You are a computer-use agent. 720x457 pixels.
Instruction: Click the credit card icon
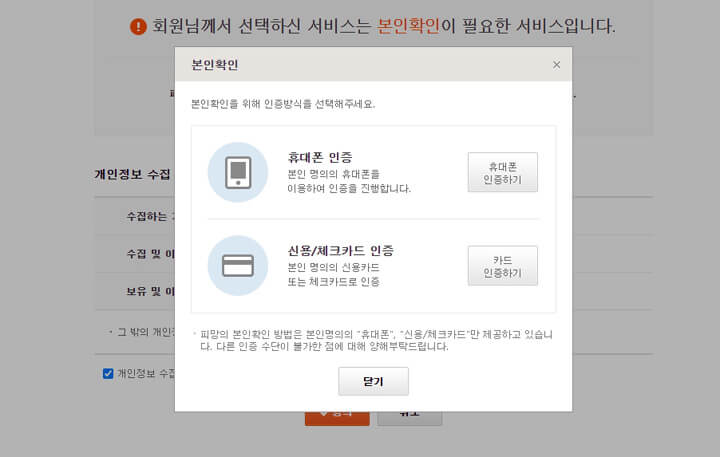pos(238,265)
